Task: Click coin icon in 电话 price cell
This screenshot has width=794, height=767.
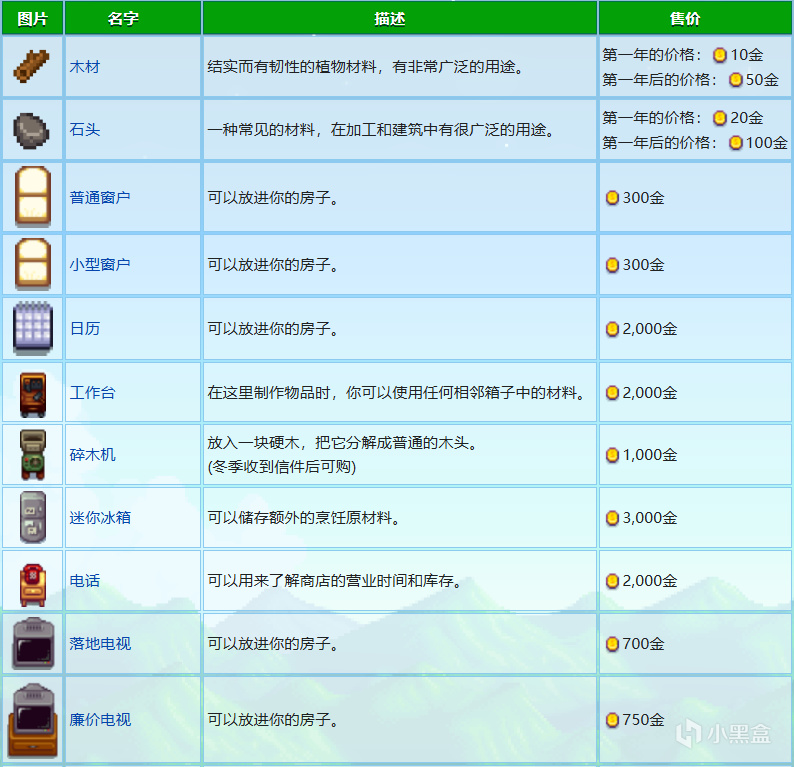Action: [612, 581]
